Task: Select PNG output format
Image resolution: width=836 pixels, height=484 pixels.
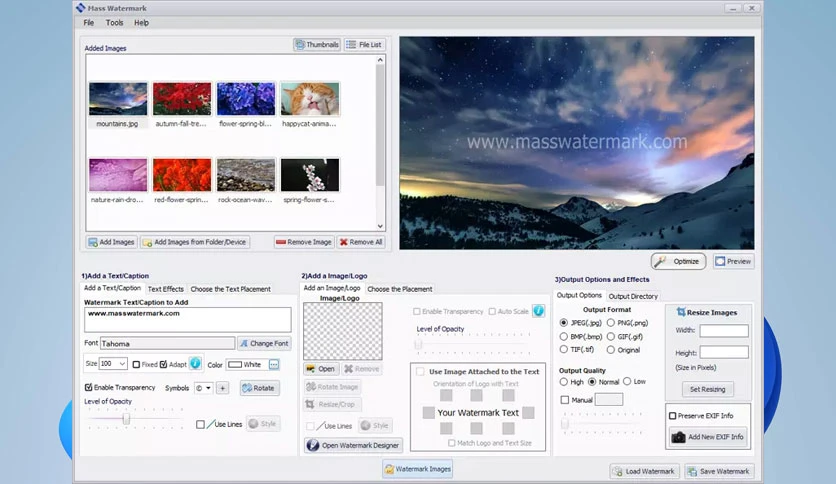Action: (x=610, y=323)
